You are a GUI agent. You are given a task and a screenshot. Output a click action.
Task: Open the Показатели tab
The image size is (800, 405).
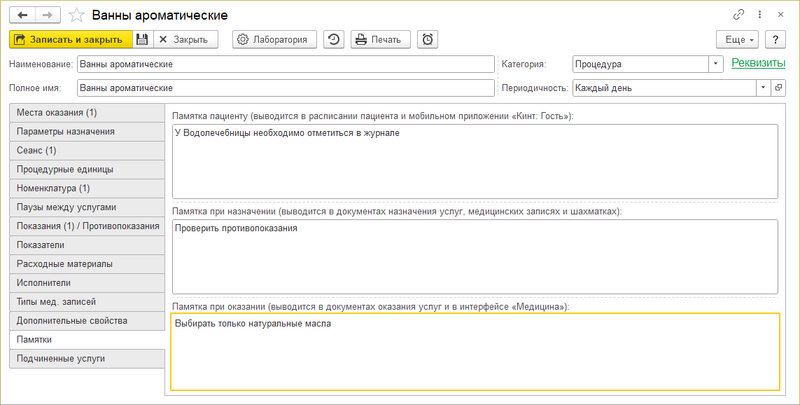click(87, 245)
